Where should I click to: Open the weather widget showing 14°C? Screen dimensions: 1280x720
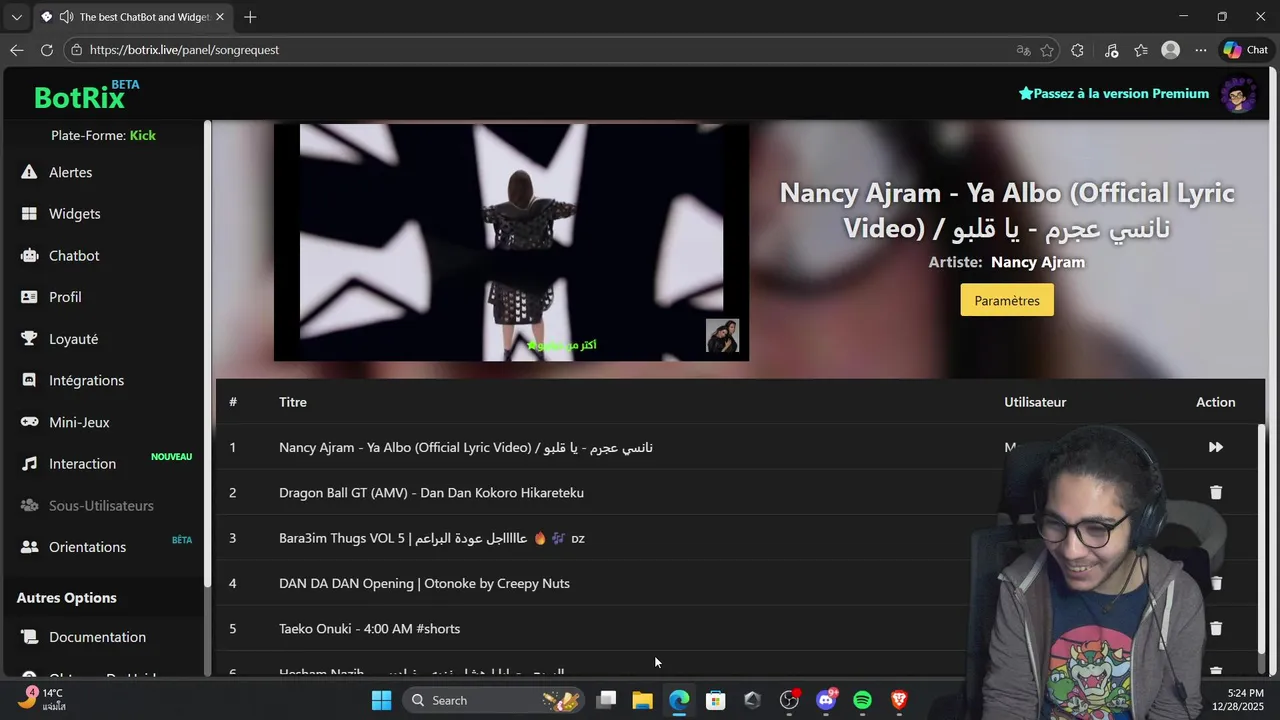(42, 699)
